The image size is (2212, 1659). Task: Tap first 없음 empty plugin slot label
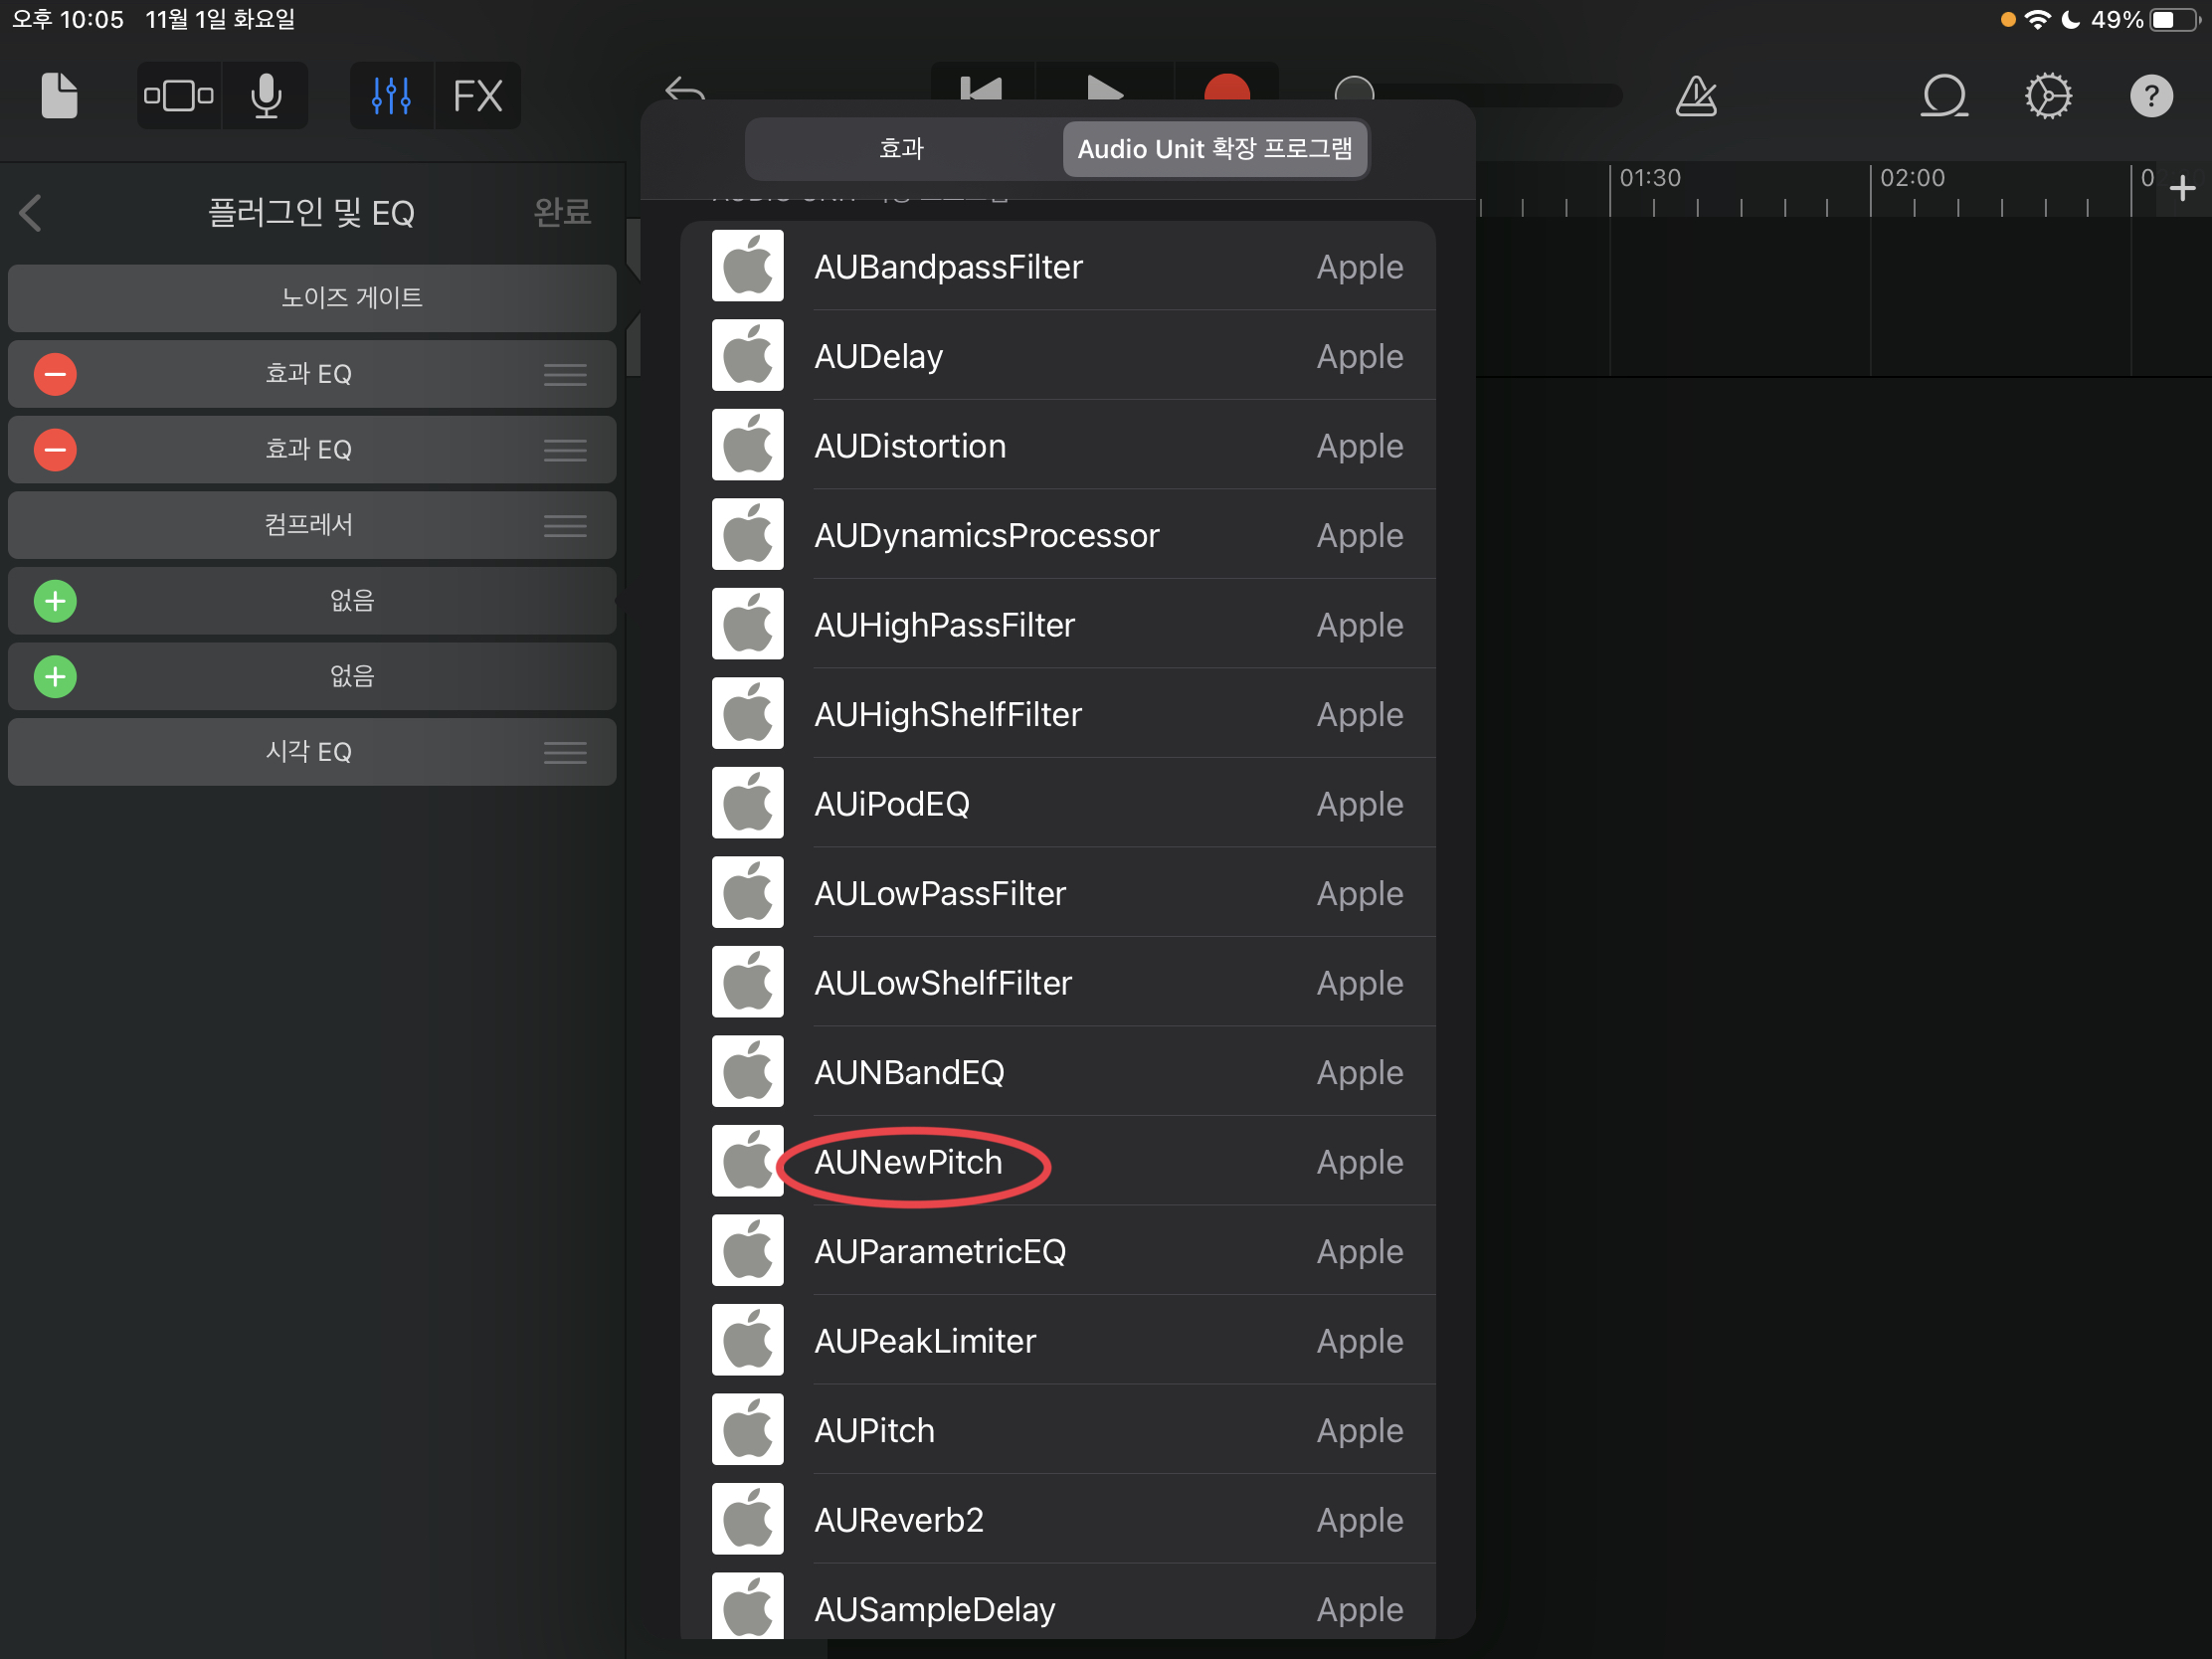(x=352, y=601)
